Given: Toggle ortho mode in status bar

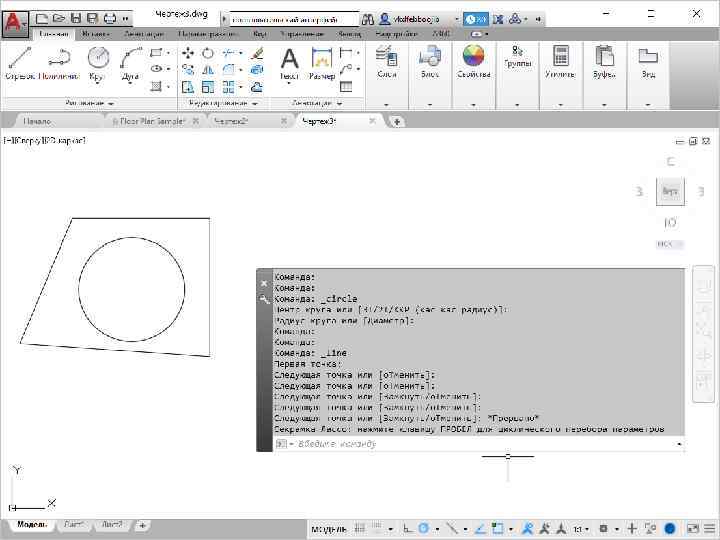Looking at the screenshot, I should coord(407,529).
